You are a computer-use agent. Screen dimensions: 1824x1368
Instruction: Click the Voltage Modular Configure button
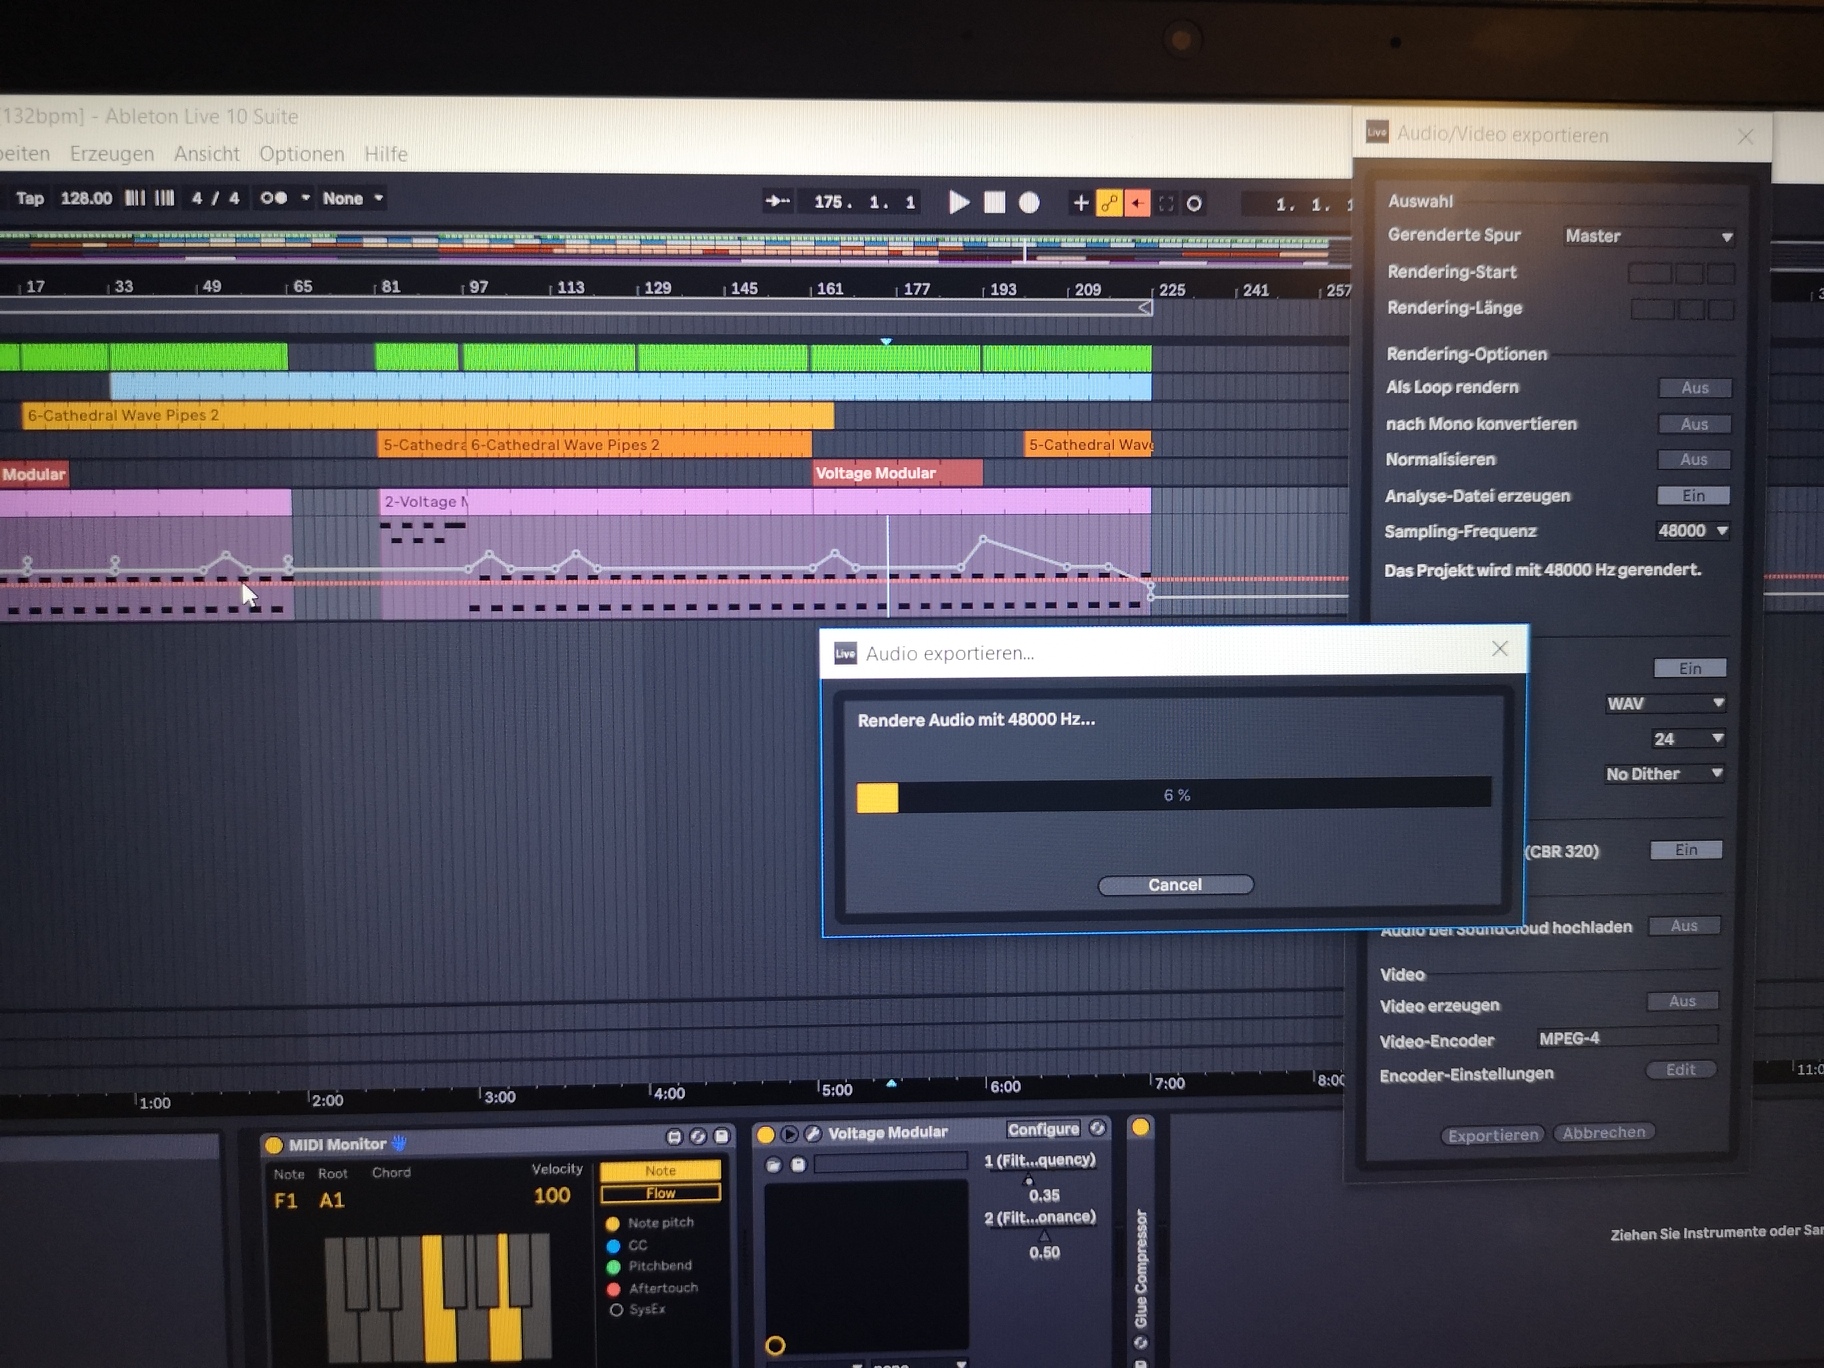point(1043,1129)
